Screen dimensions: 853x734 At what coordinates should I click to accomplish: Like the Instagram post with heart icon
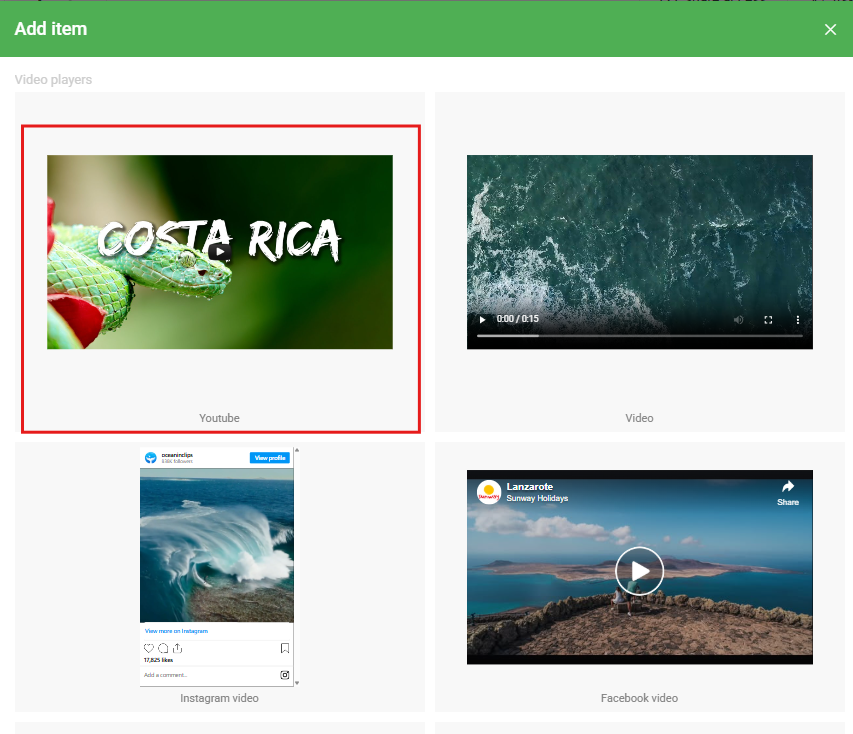click(x=149, y=648)
